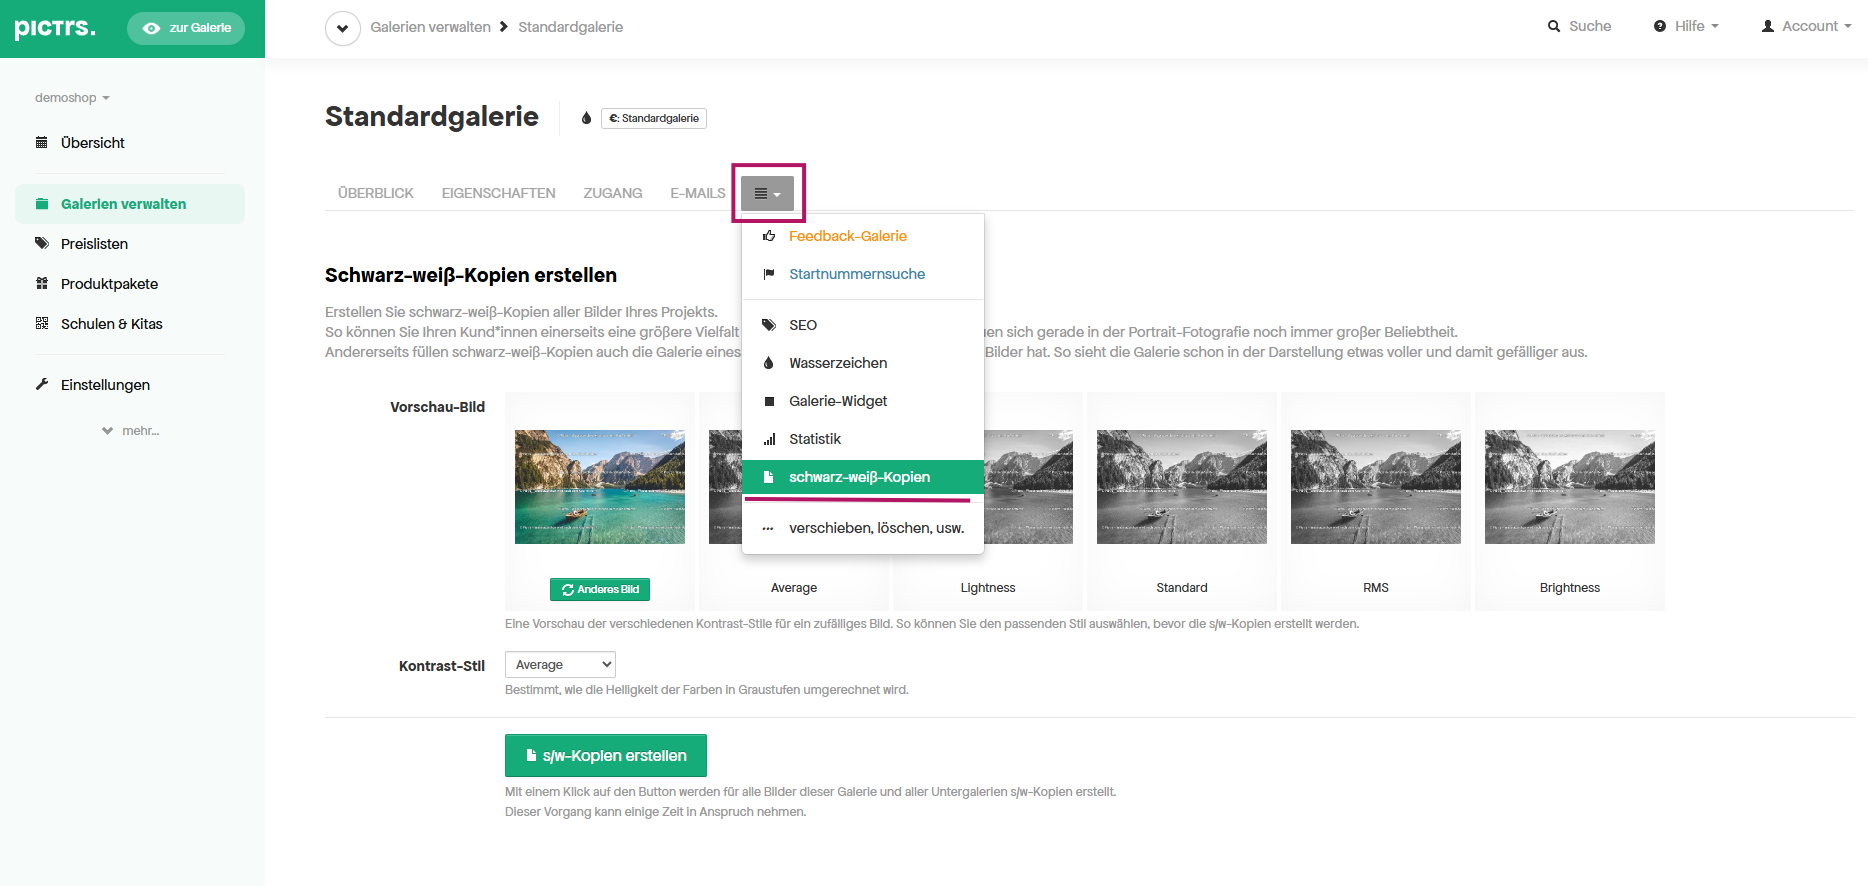Open Statistik from the menu
Viewport: 1868px width, 886px height.
(x=863, y=439)
